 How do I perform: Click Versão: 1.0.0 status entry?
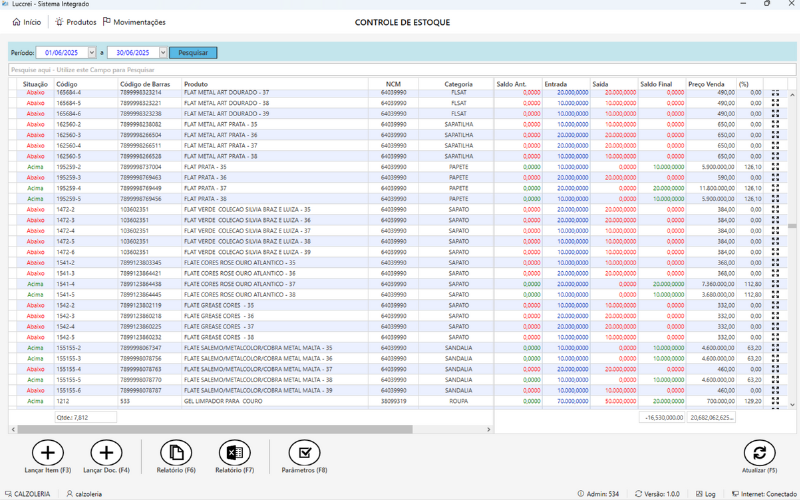[657, 494]
